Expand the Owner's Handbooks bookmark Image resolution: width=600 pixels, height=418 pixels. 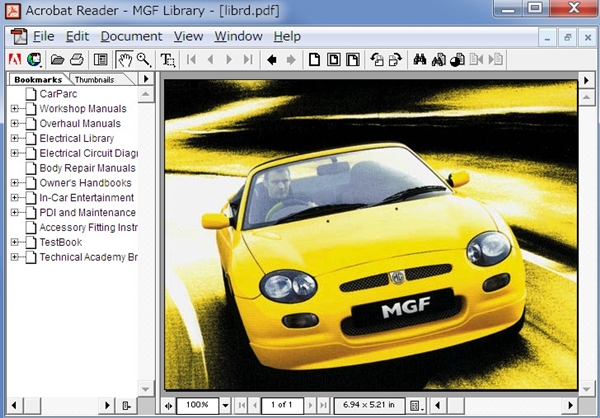pos(15,183)
